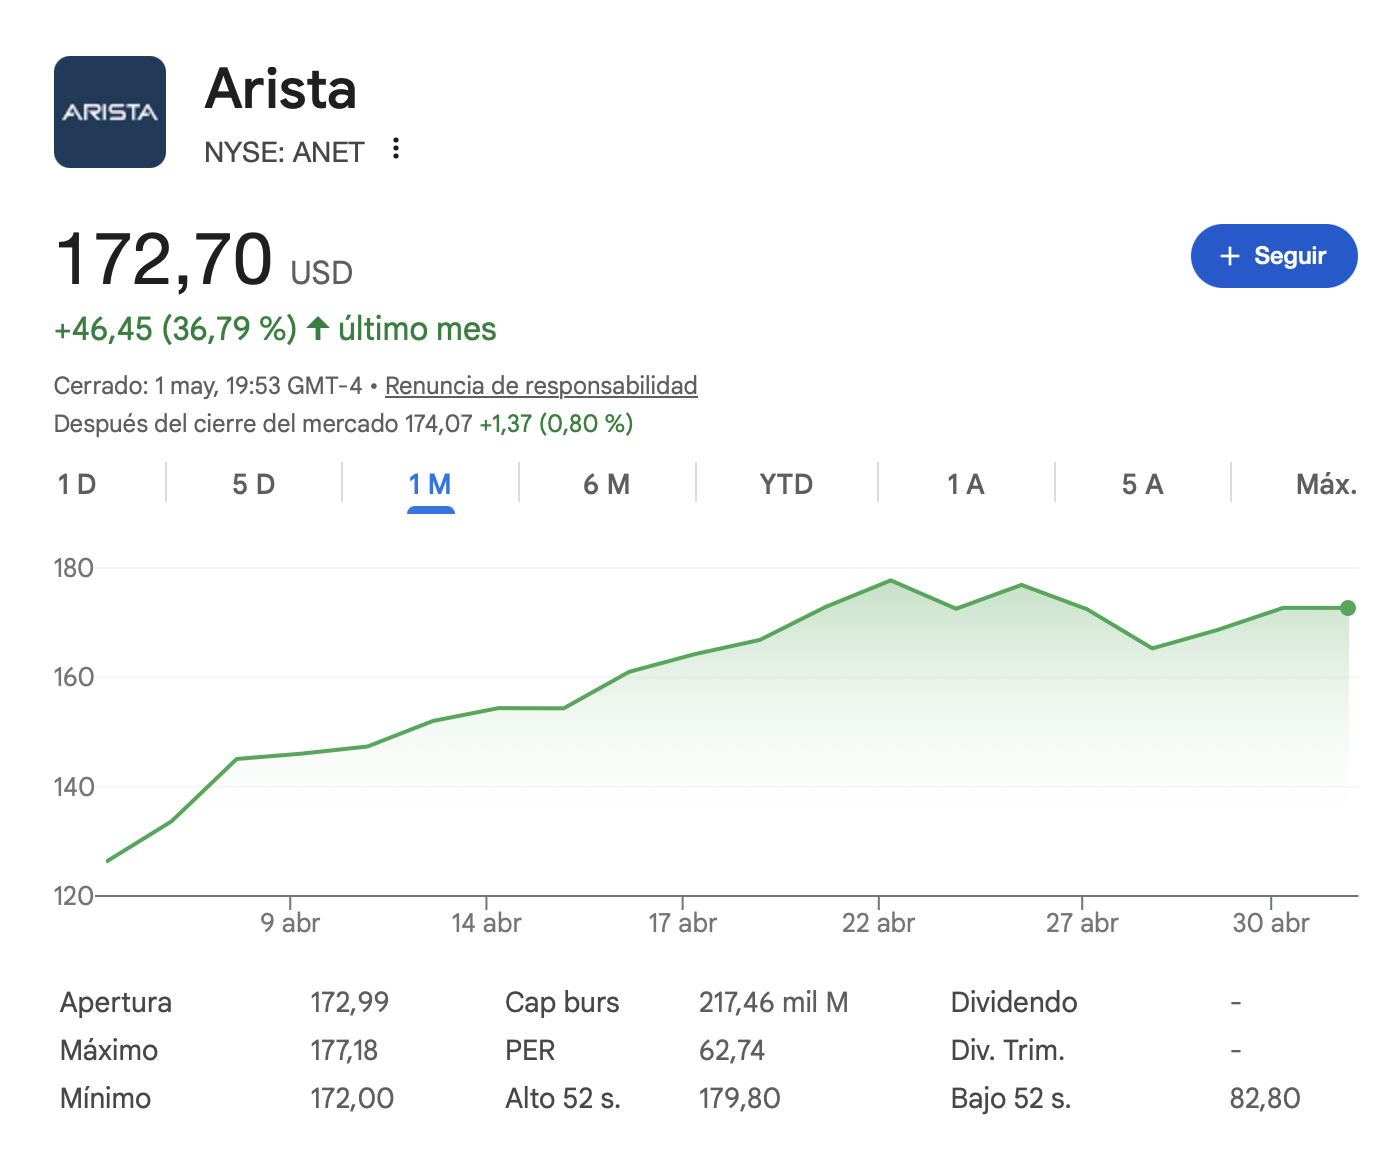1396x1154 pixels.
Task: Click the green endpoint dot on chart
Action: click(1348, 608)
